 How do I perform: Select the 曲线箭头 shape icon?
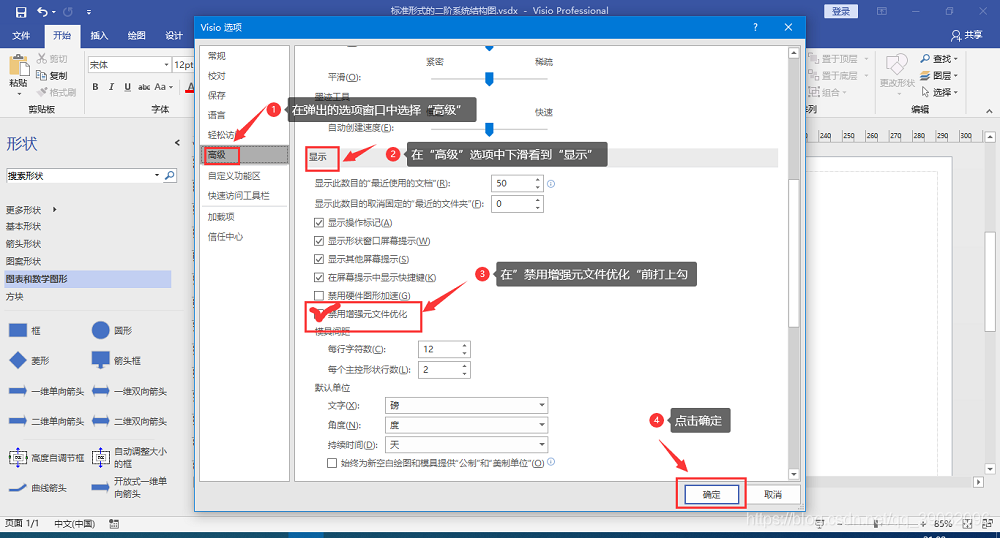click(x=18, y=488)
